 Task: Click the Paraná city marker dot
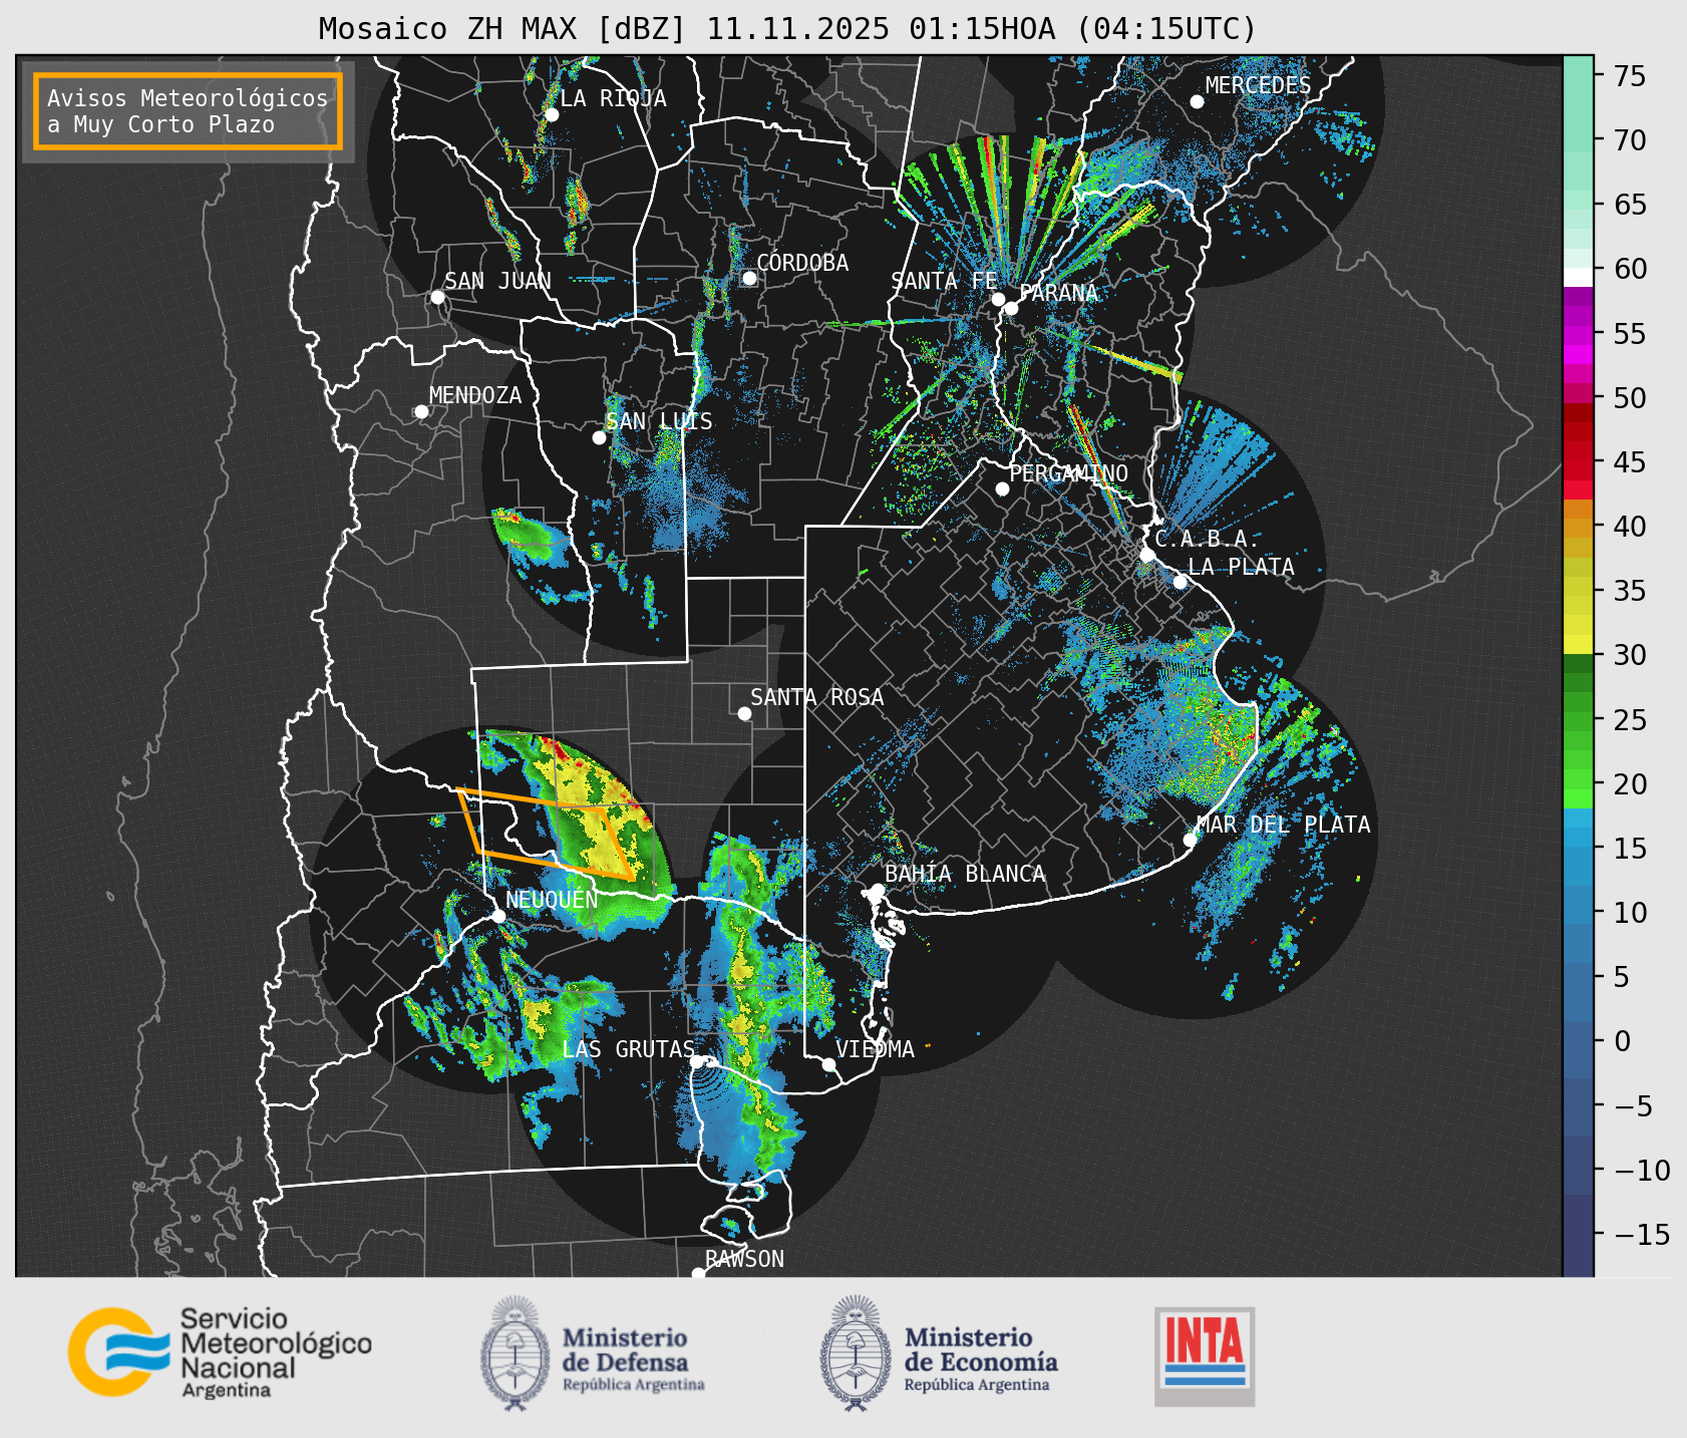click(1011, 308)
